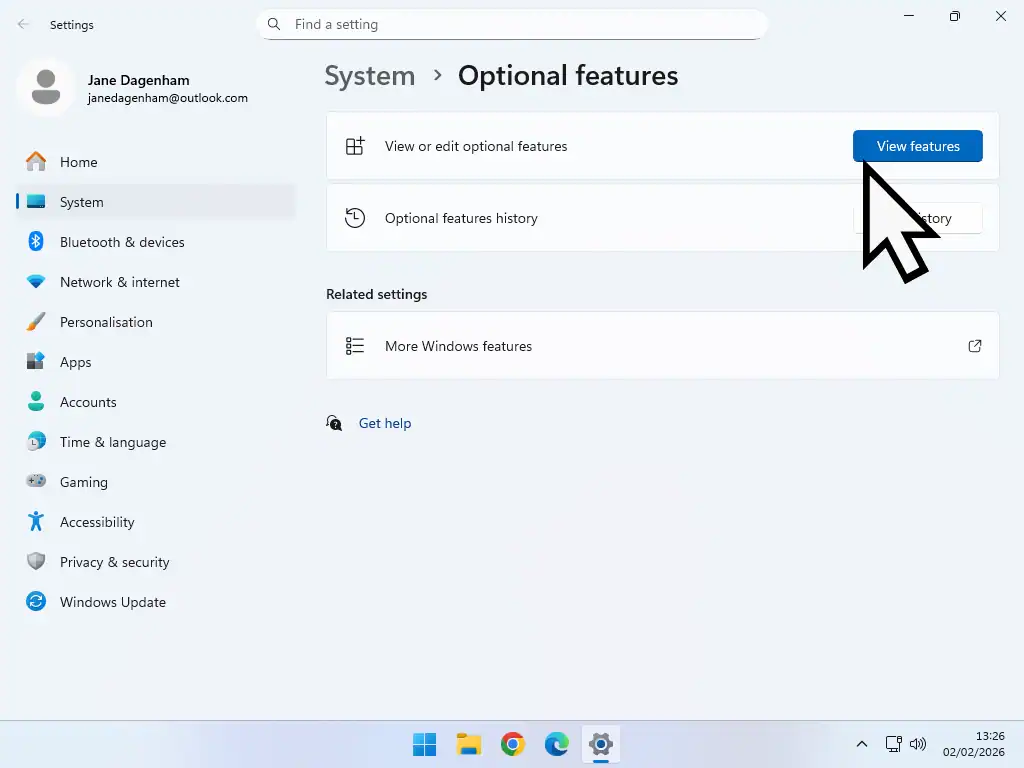Open Time & language settings
The image size is (1024, 768).
tap(113, 442)
